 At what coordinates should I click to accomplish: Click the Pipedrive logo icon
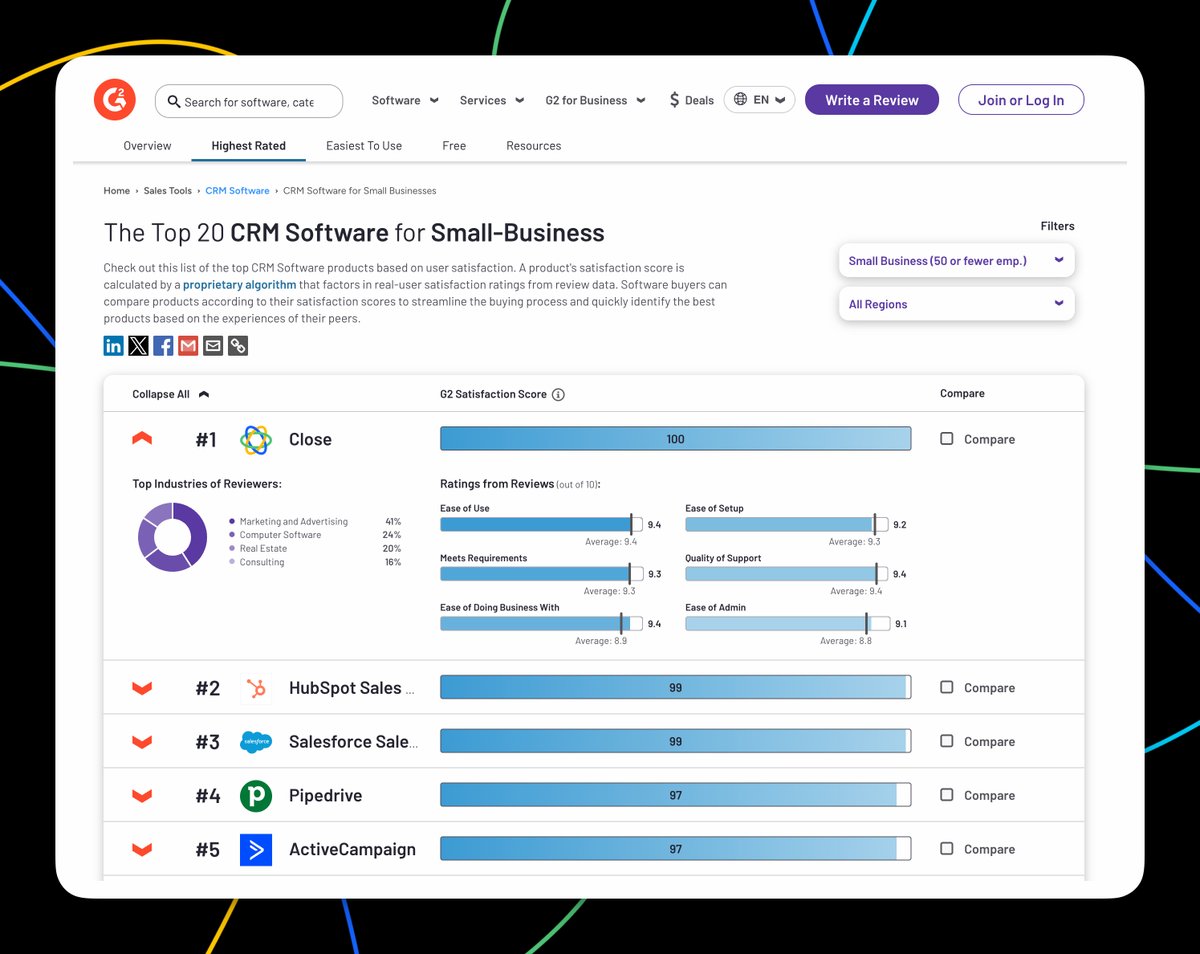pos(256,796)
